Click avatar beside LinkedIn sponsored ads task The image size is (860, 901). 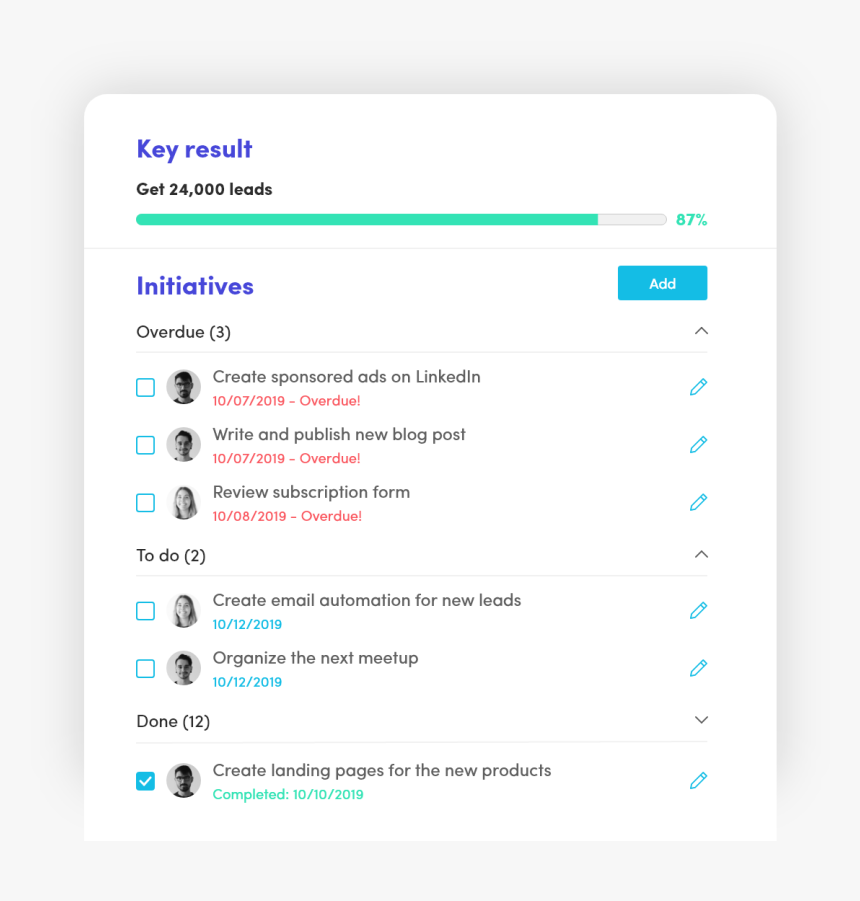183,387
